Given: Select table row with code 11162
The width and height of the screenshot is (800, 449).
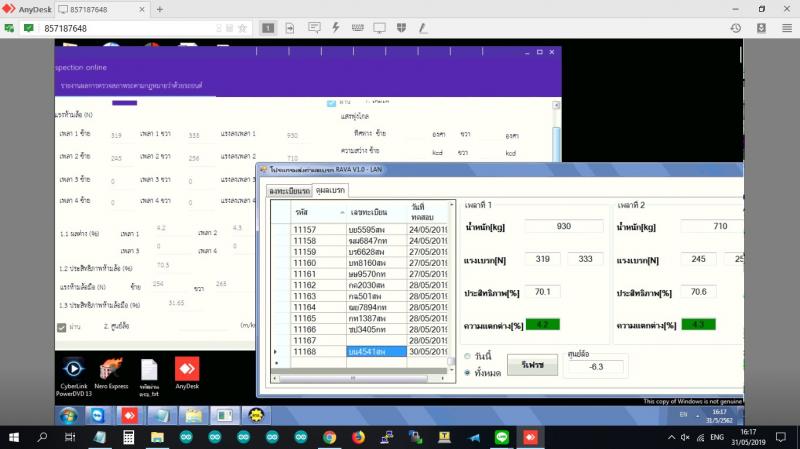Looking at the screenshot, I should pos(360,285).
